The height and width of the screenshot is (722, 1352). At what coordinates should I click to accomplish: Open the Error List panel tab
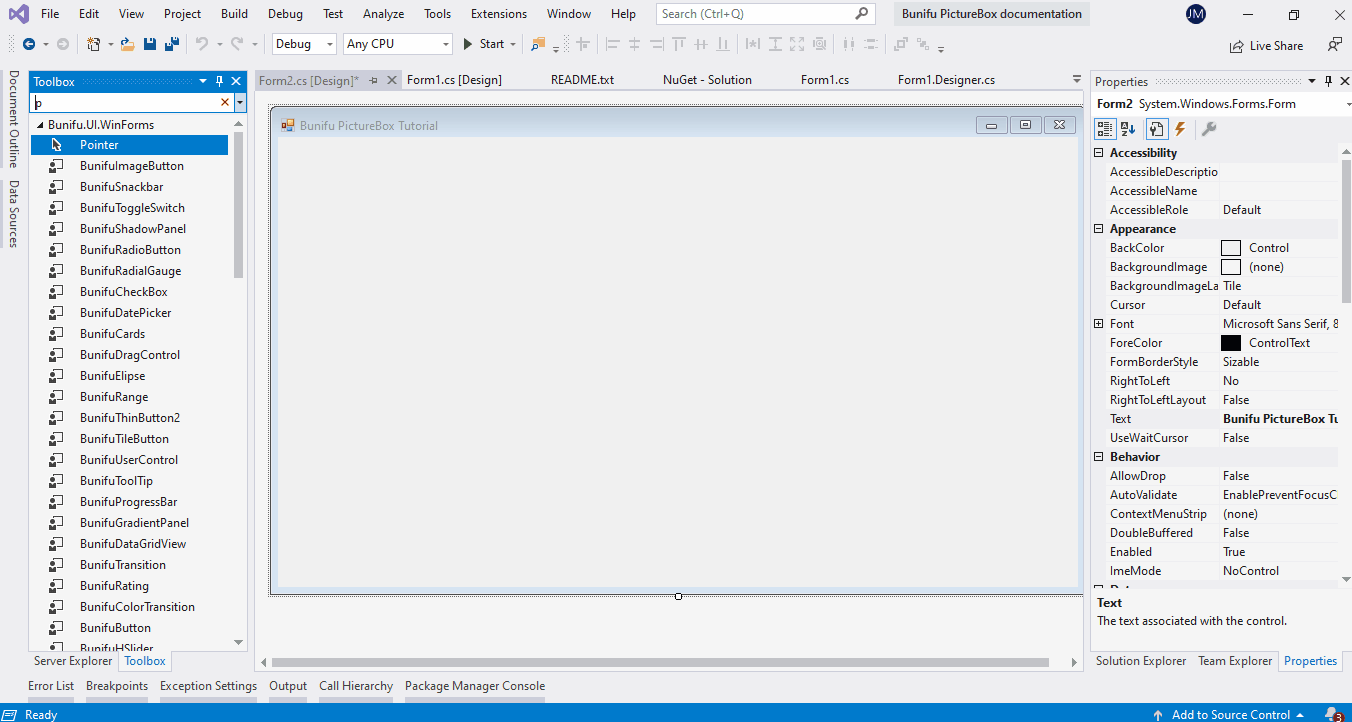coord(51,686)
